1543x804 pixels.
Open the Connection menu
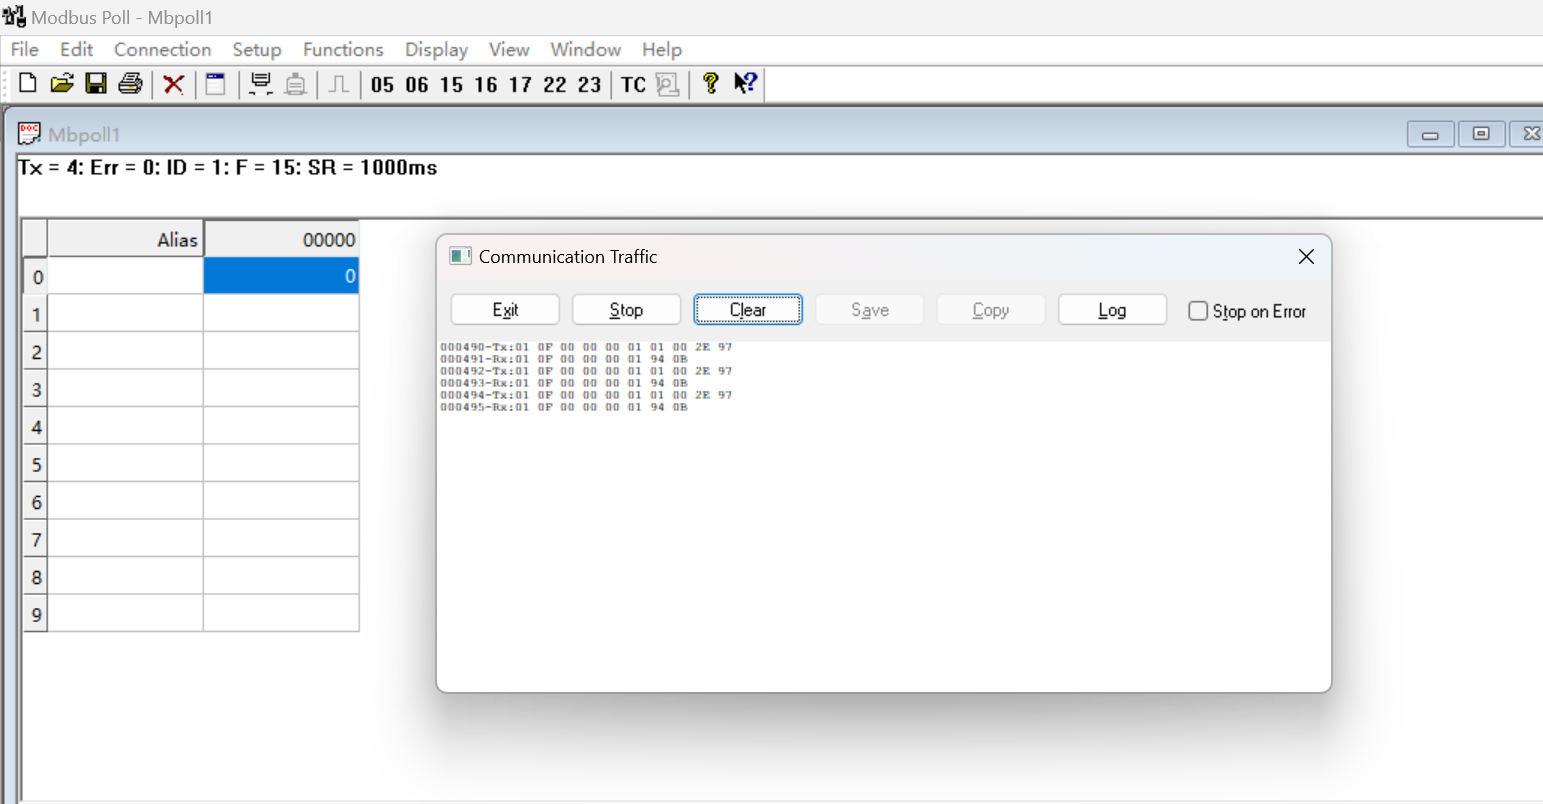click(163, 50)
